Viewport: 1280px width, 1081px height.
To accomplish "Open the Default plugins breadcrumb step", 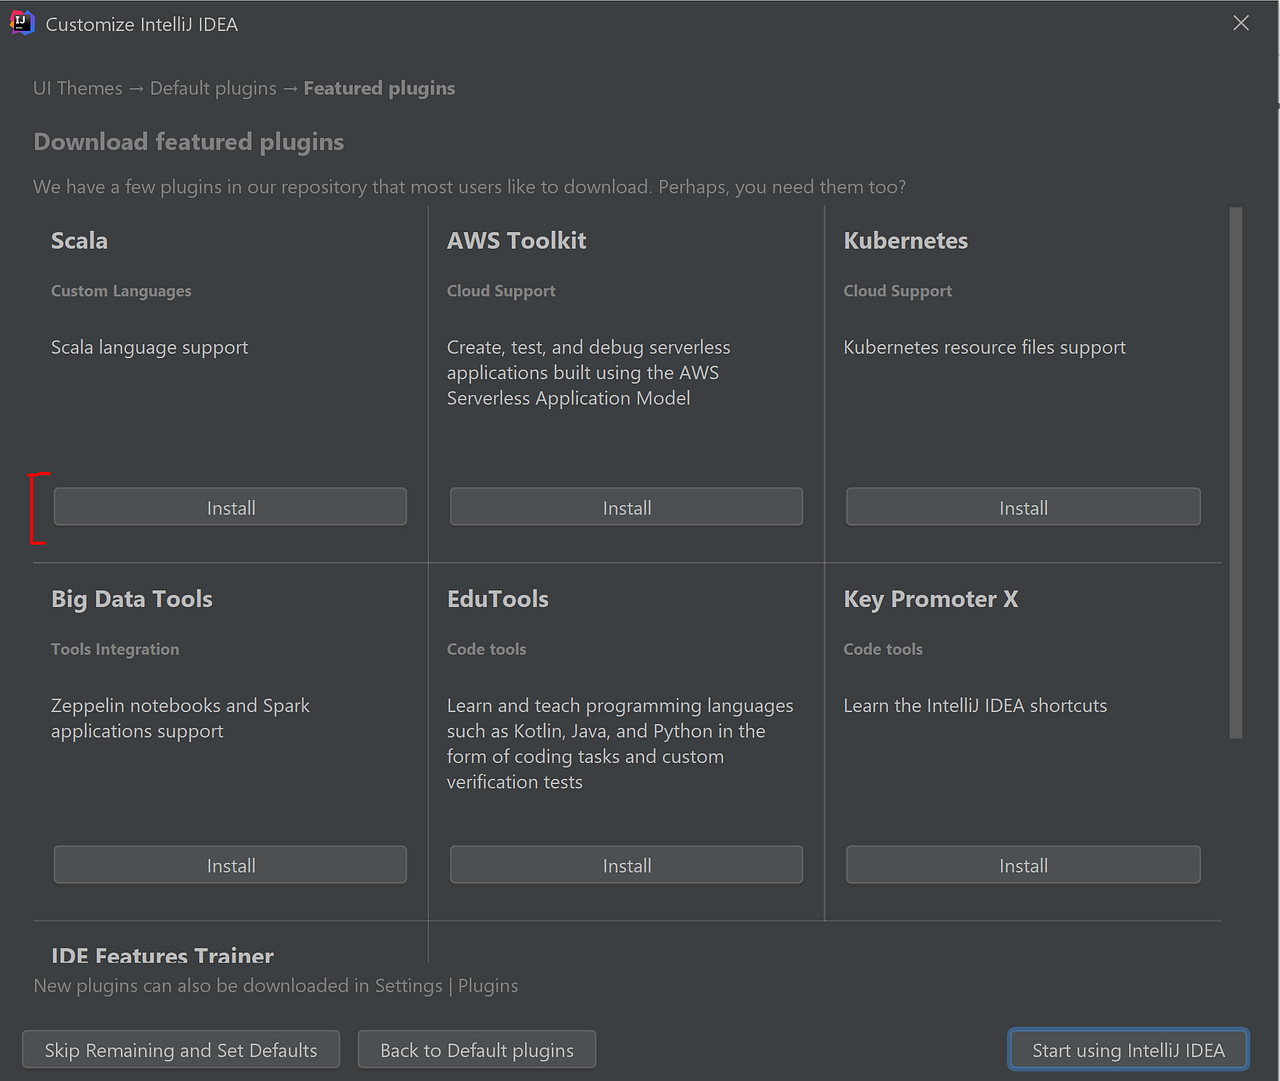I will point(212,88).
